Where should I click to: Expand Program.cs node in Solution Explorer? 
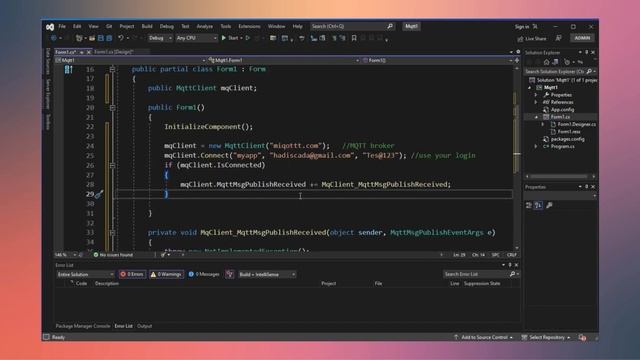(x=536, y=146)
